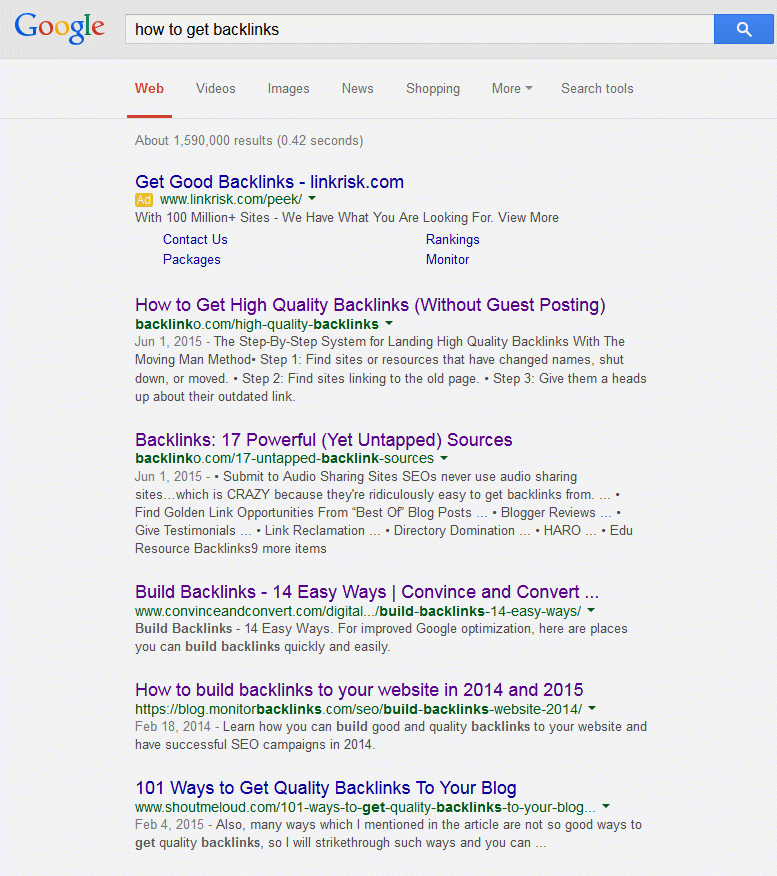The width and height of the screenshot is (777, 876).
Task: Expand arrow beside blog.monitorbacklinks.com URL
Action: (592, 708)
